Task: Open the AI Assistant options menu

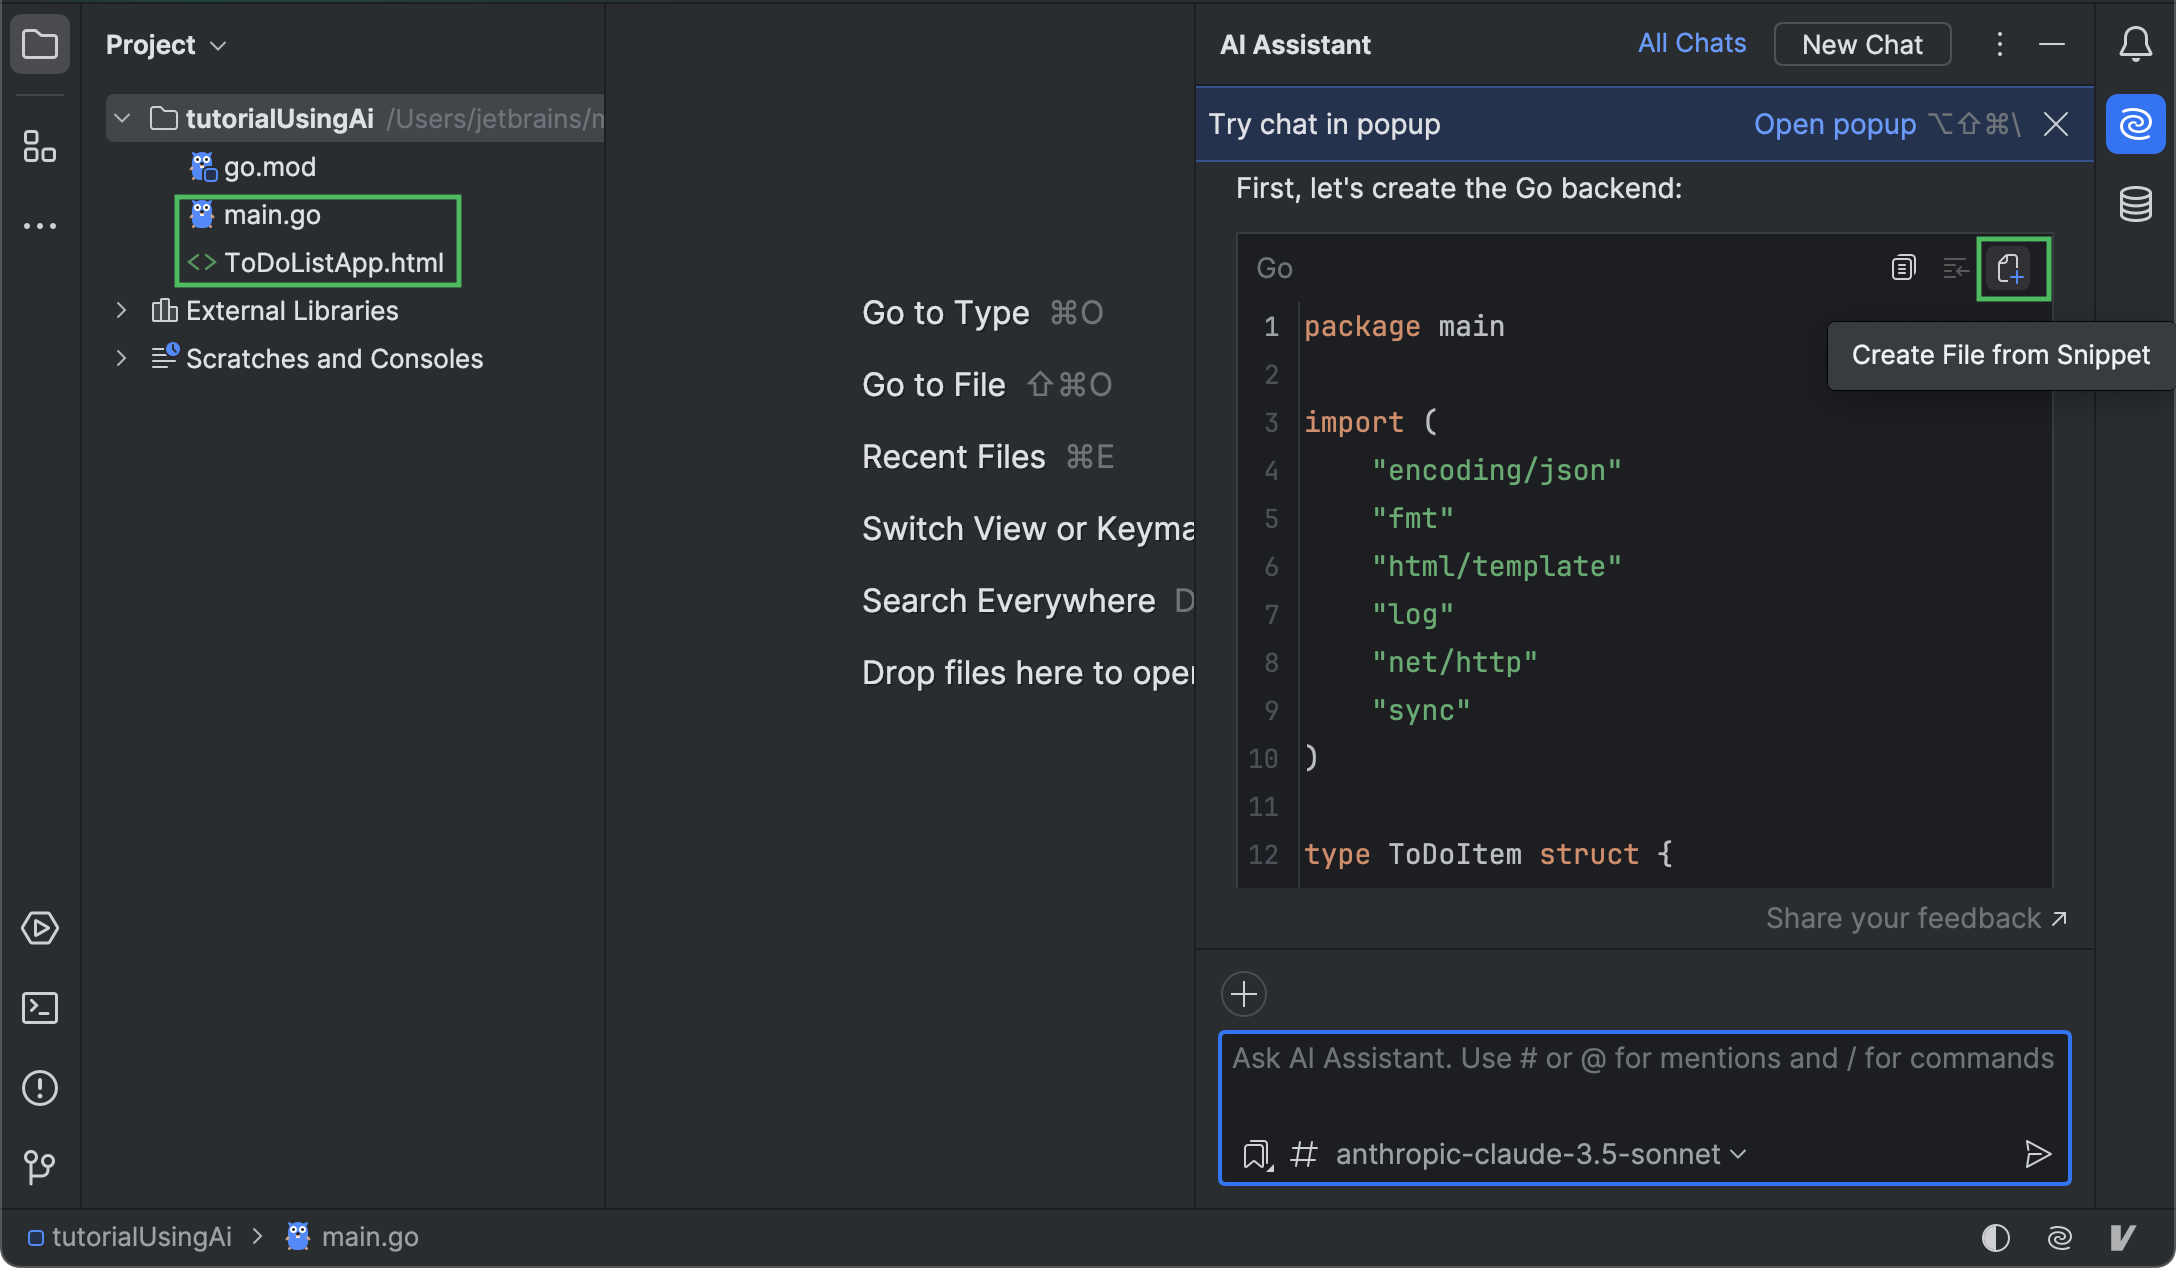Action: coord(1999,44)
